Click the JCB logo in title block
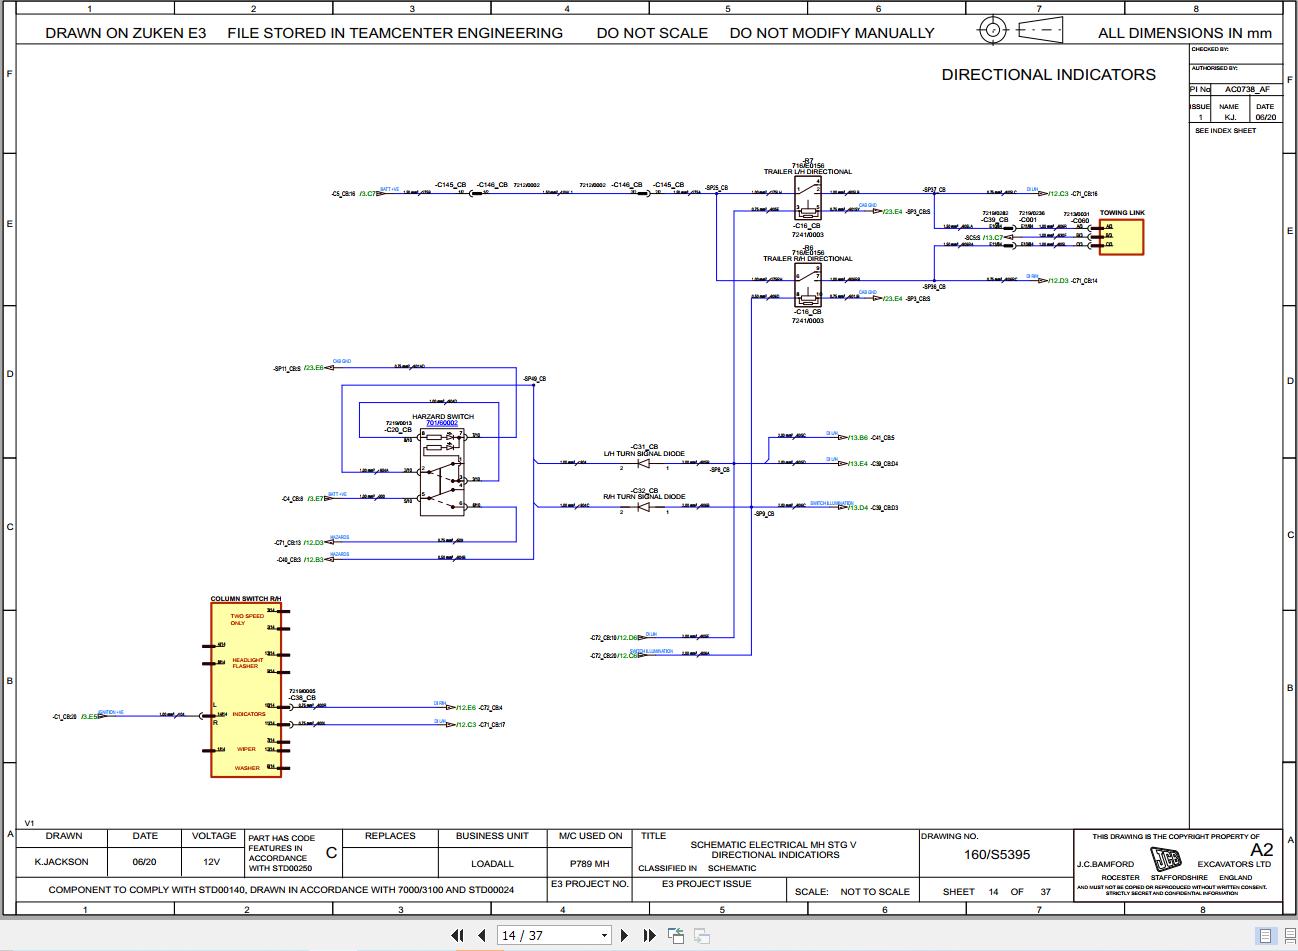The height and width of the screenshot is (951, 1298). 1164,860
